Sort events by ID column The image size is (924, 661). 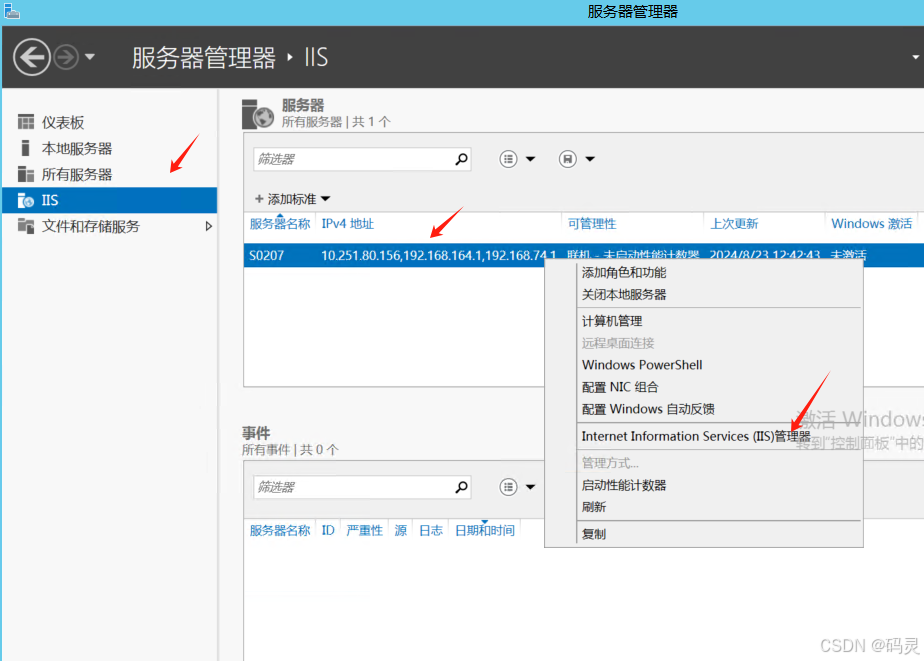pos(328,531)
